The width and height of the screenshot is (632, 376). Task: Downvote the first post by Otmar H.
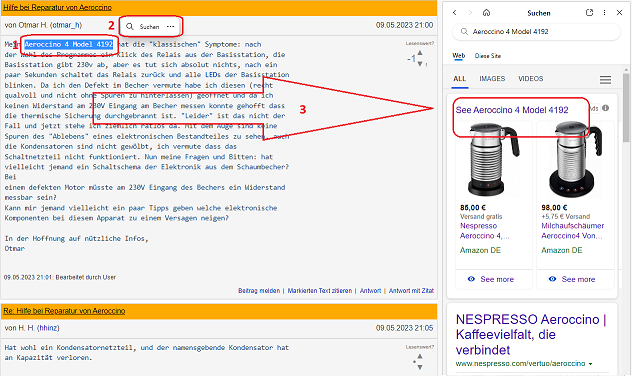[x=420, y=64]
